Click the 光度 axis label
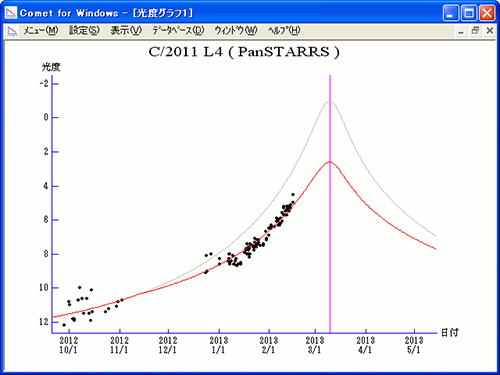The image size is (500, 375). point(51,67)
